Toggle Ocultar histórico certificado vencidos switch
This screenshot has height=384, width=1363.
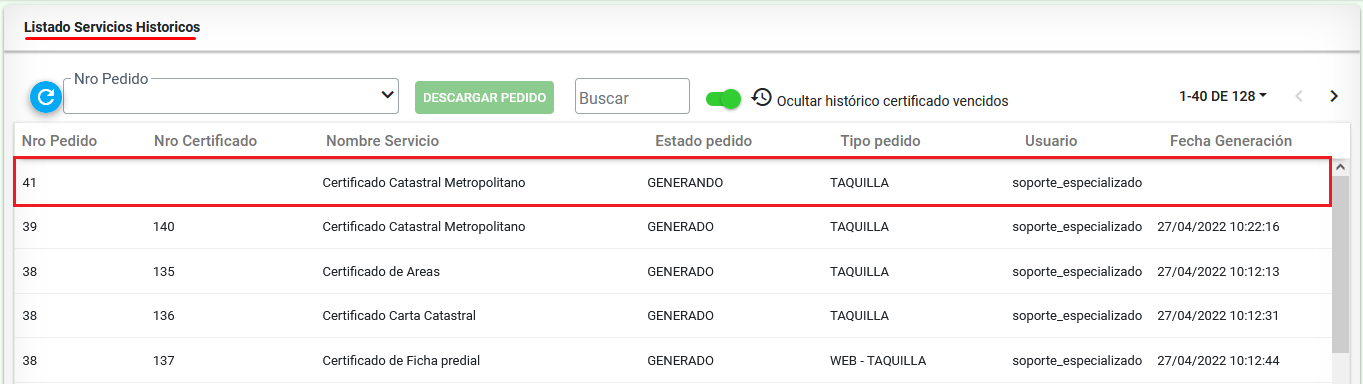click(x=724, y=98)
